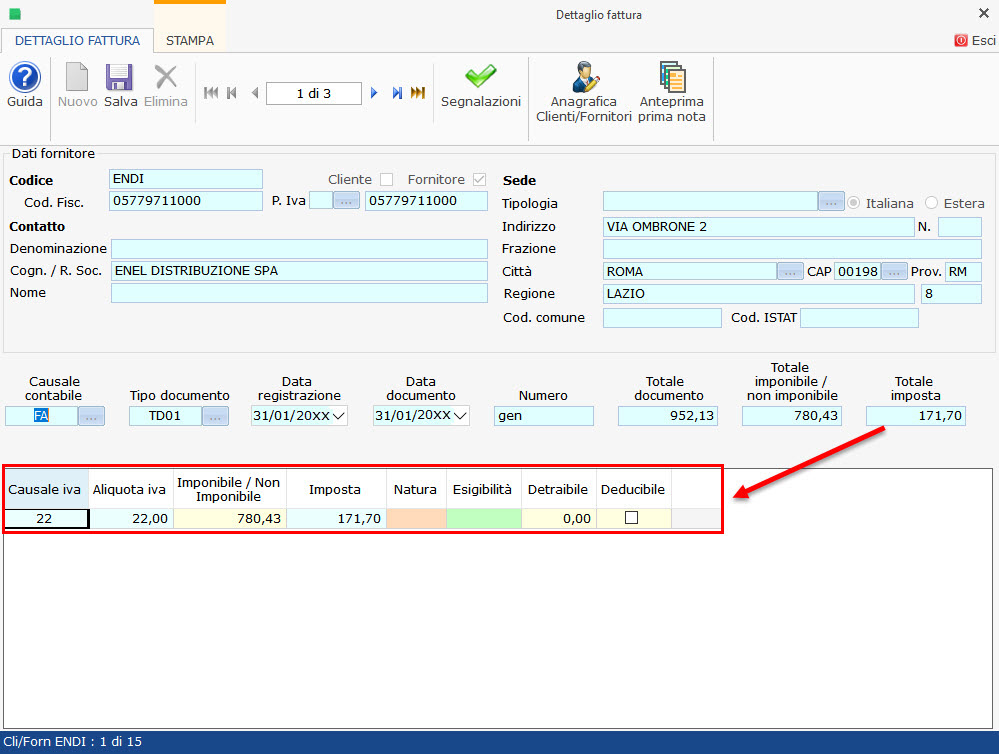Open the Guida help icon
999x754 pixels.
pos(25,78)
